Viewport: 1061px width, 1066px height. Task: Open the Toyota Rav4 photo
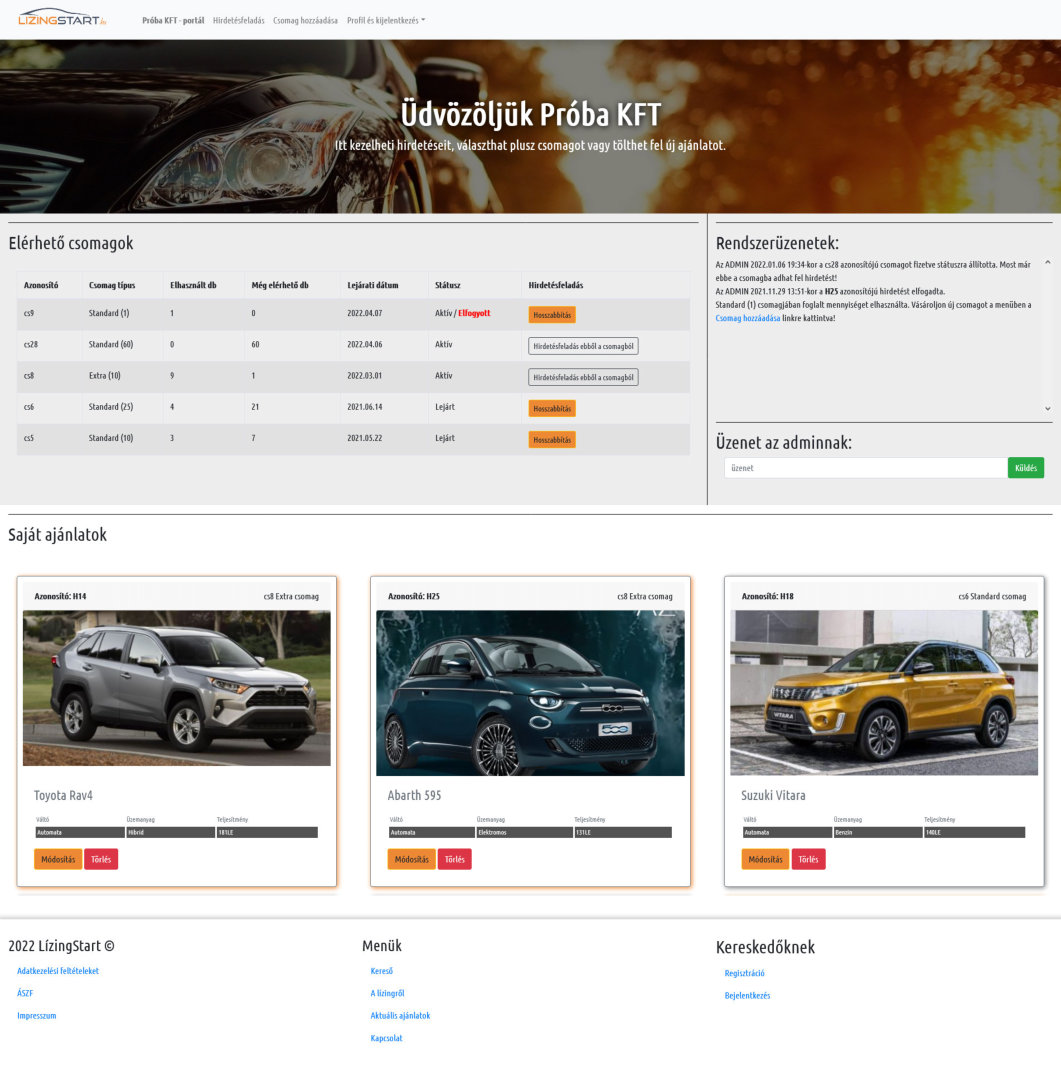pos(177,688)
